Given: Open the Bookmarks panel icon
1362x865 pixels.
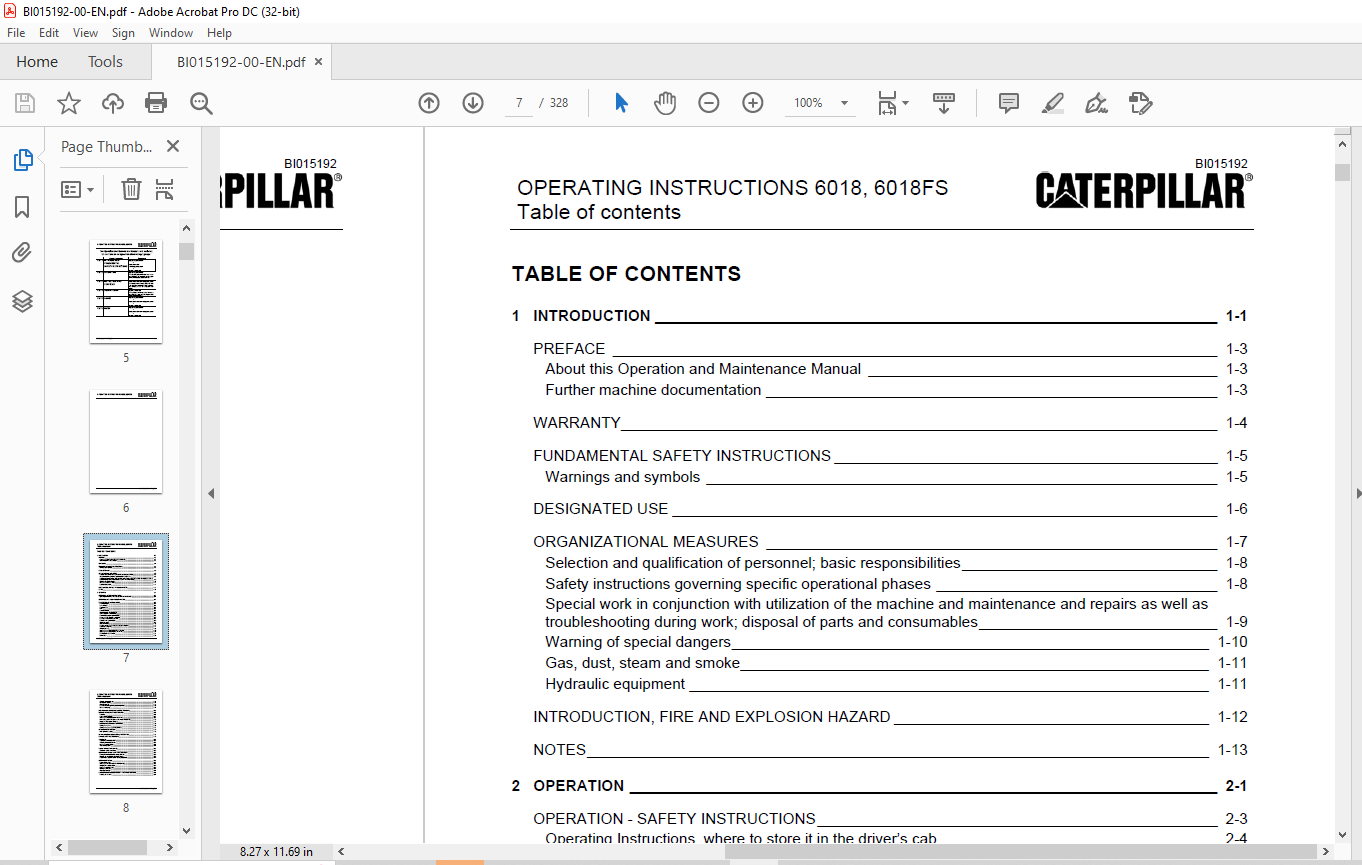Looking at the screenshot, I should point(22,207).
